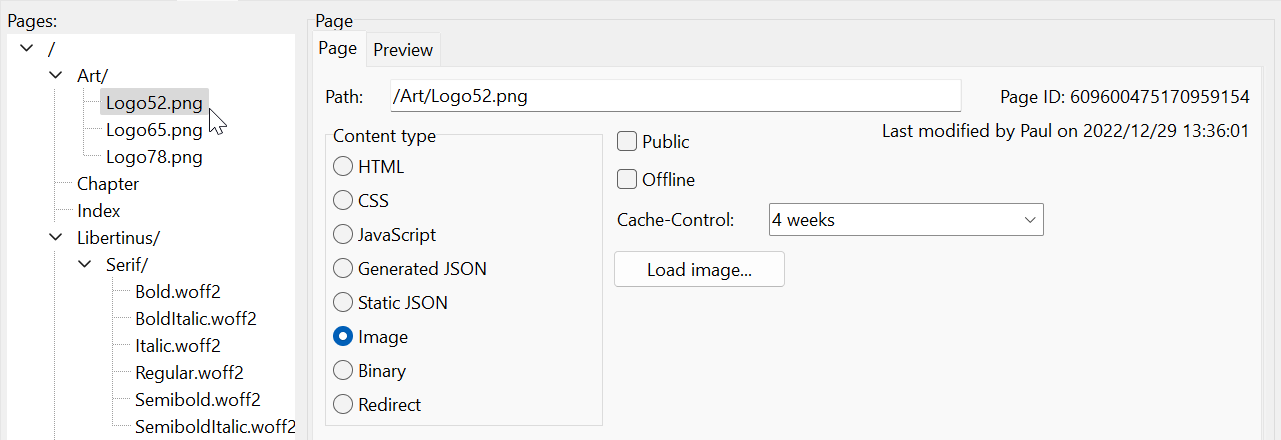
Task: Switch to the Page tab
Action: [x=338, y=49]
